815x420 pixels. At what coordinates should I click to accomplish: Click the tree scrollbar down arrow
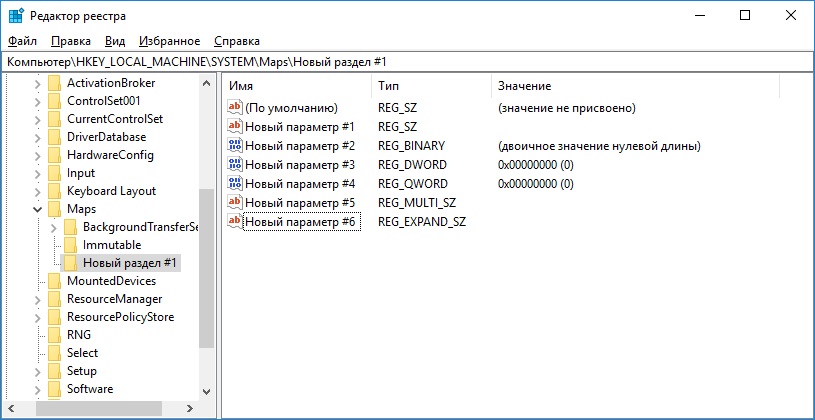(207, 391)
